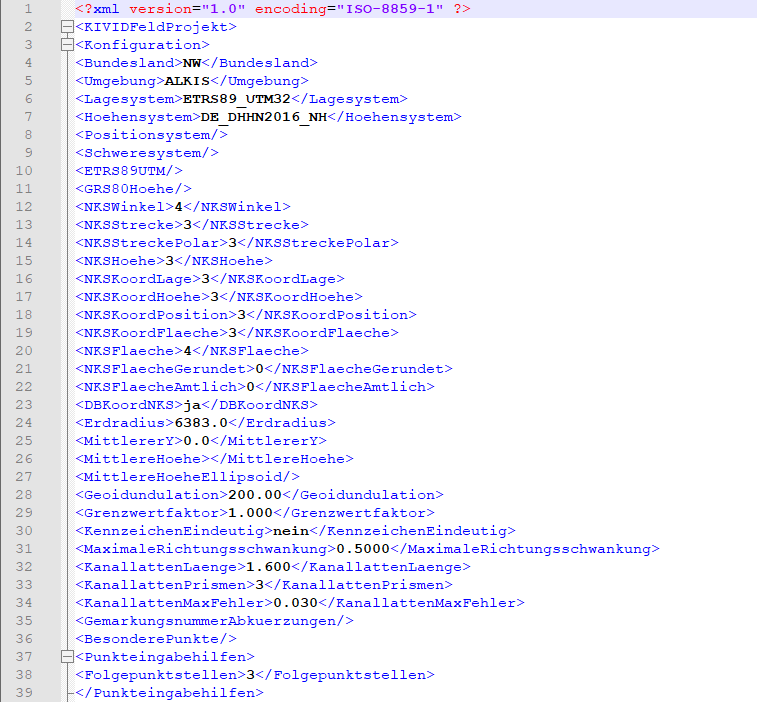Collapse the KIVIDFeldProjekt fold marker

click(x=66, y=27)
